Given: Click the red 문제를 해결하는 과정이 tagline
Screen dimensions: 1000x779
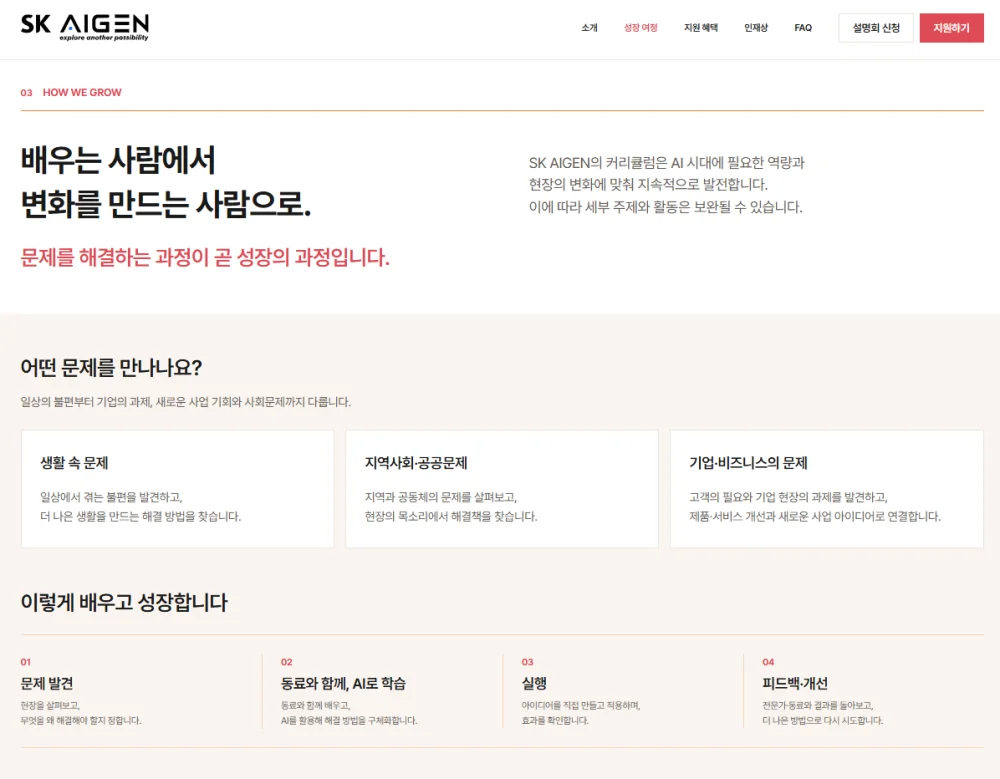Looking at the screenshot, I should (205, 258).
